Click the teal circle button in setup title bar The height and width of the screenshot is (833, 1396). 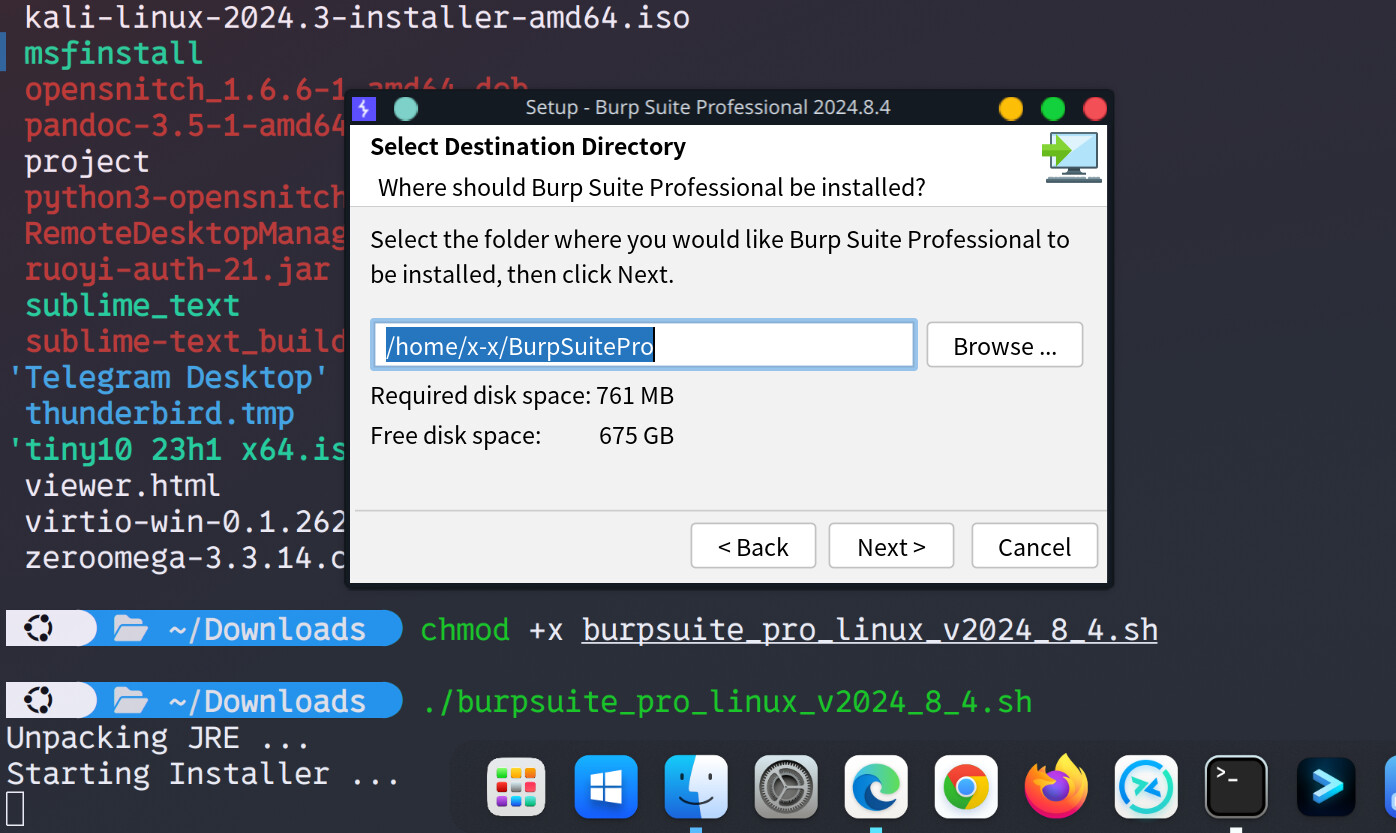click(406, 108)
